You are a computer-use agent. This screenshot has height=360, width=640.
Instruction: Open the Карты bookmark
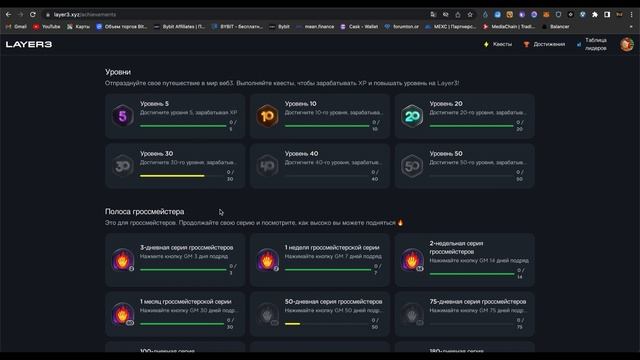(78, 27)
